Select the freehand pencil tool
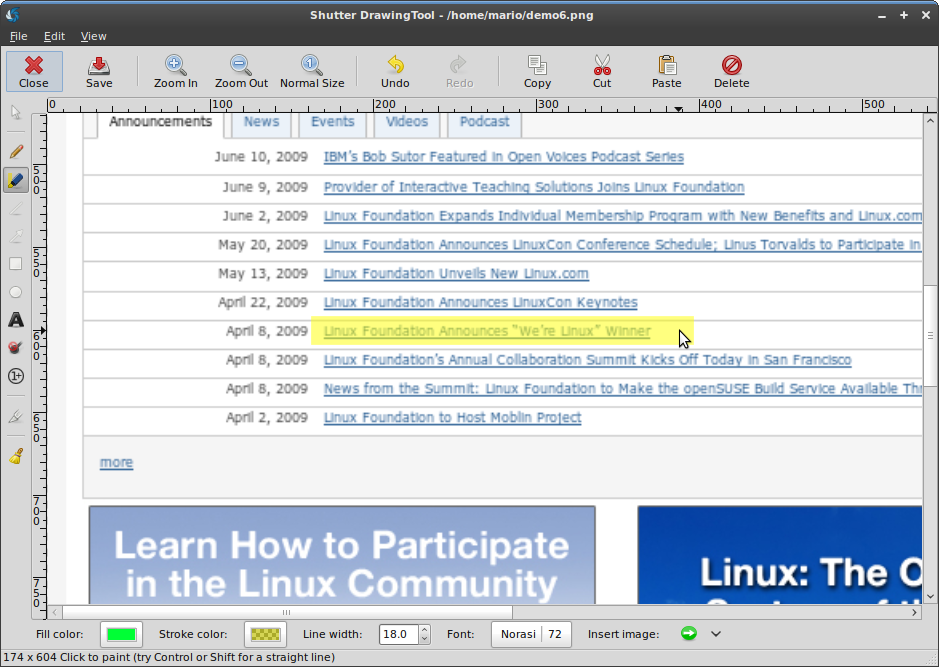Viewport: 939px width, 667px height. [15, 152]
